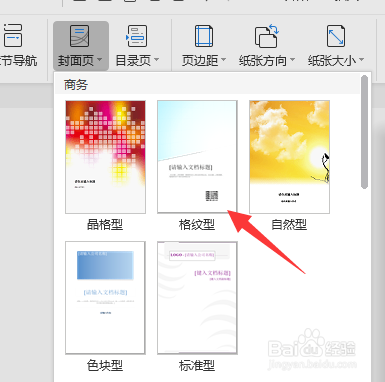This screenshot has height=382, width=385.
Task: Expand the 目录页 dropdown arrow
Action: click(x=156, y=60)
